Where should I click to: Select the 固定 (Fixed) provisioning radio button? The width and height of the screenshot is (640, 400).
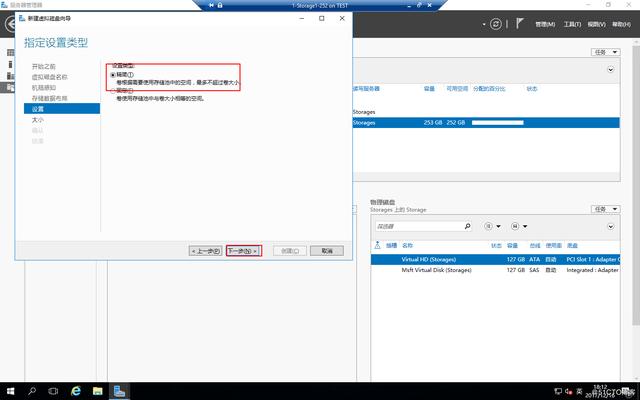coord(113,91)
